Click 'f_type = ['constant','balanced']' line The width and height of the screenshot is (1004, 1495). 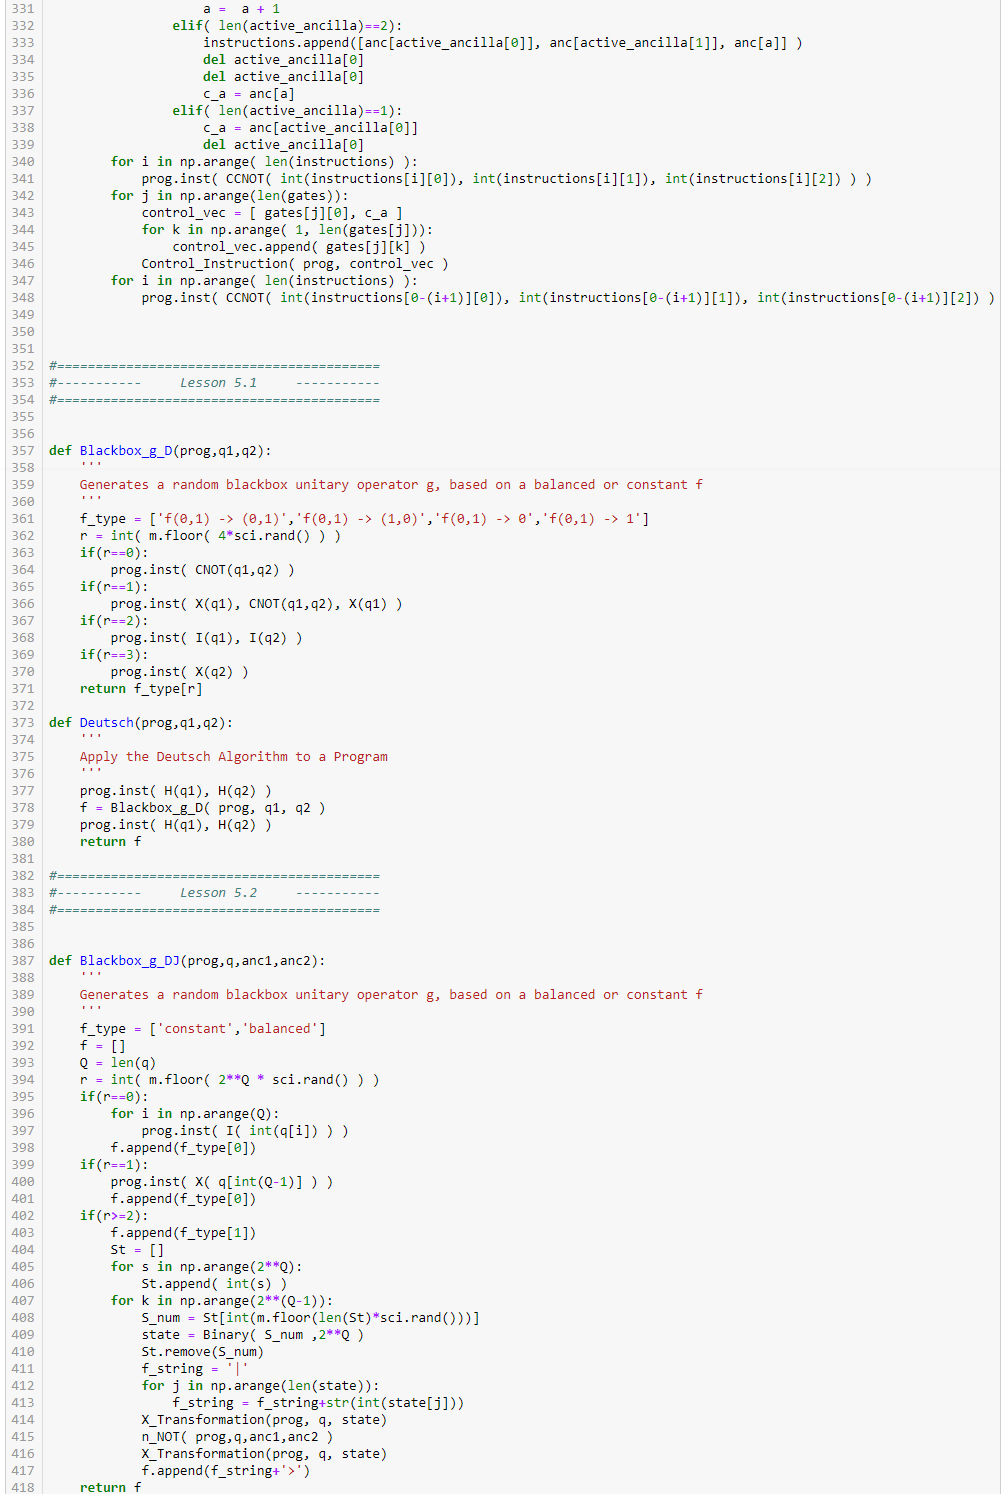click(203, 1029)
